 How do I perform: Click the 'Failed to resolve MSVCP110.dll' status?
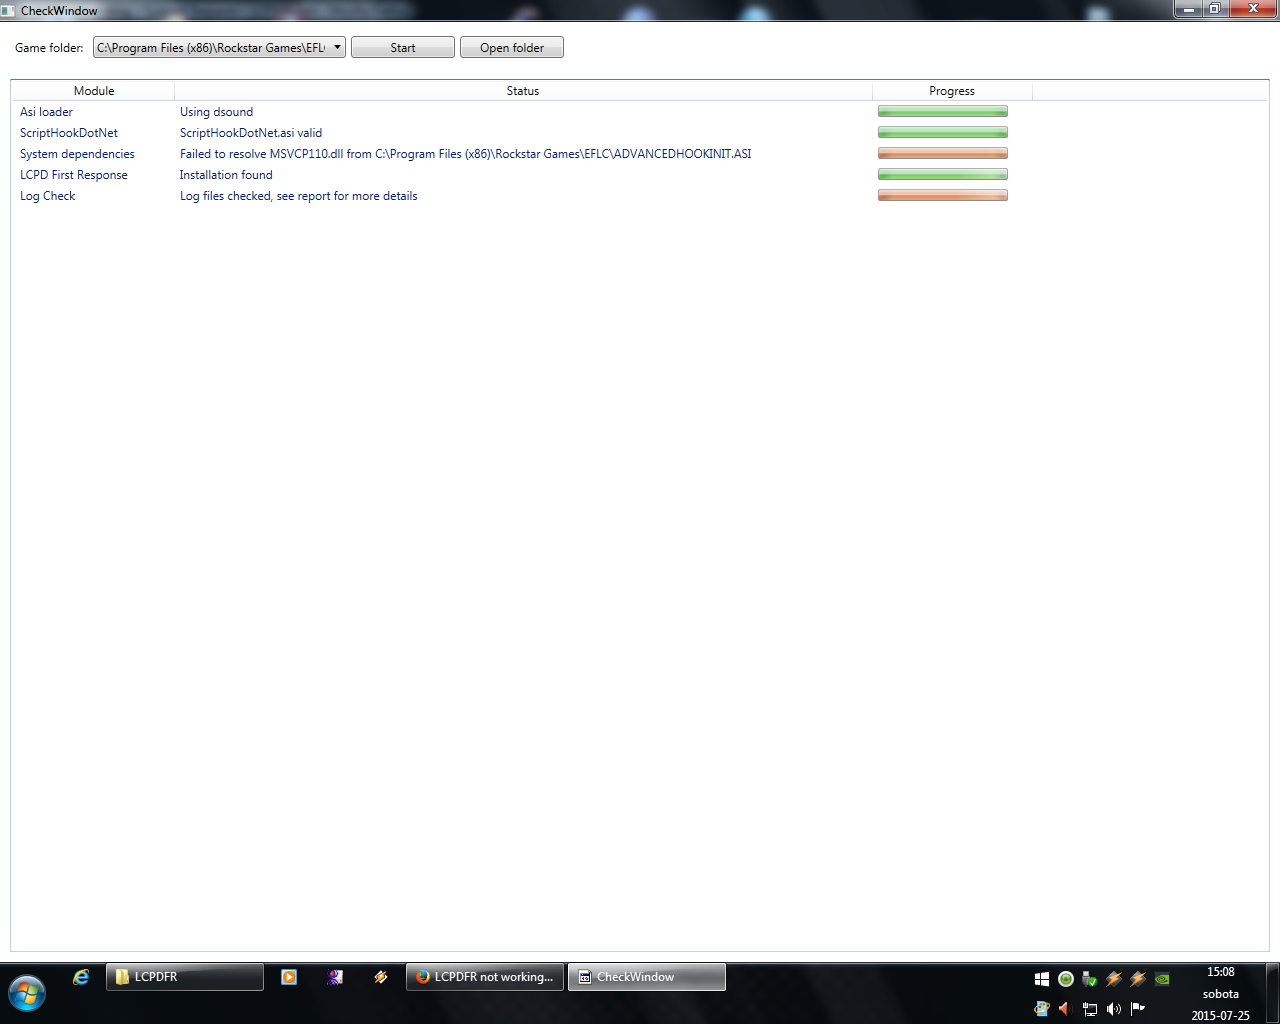[466, 154]
